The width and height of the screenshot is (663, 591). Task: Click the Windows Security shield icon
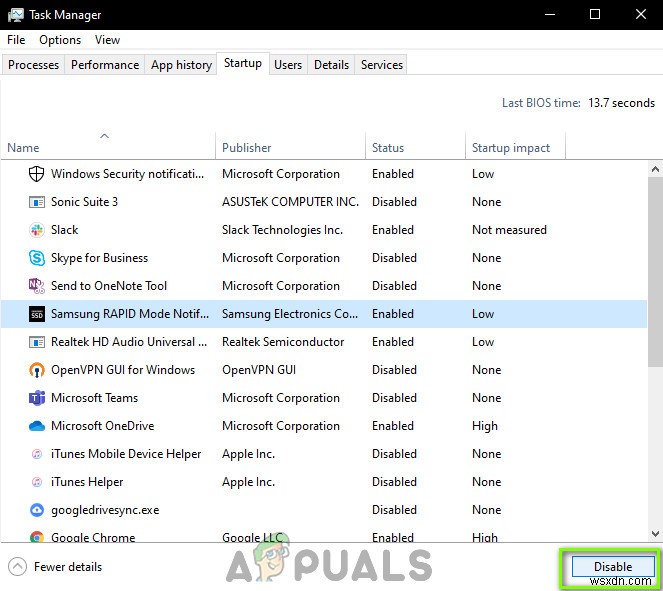(36, 174)
